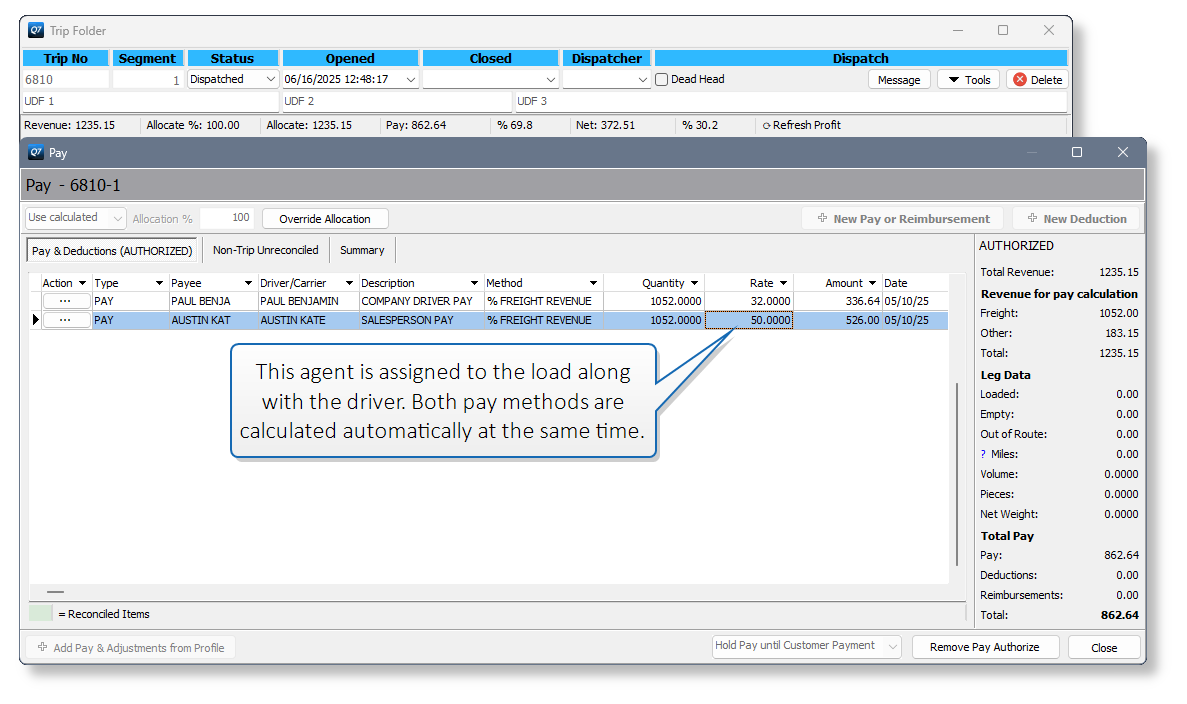Click the Pay window title icon
The image size is (1187, 704).
(x=36, y=152)
